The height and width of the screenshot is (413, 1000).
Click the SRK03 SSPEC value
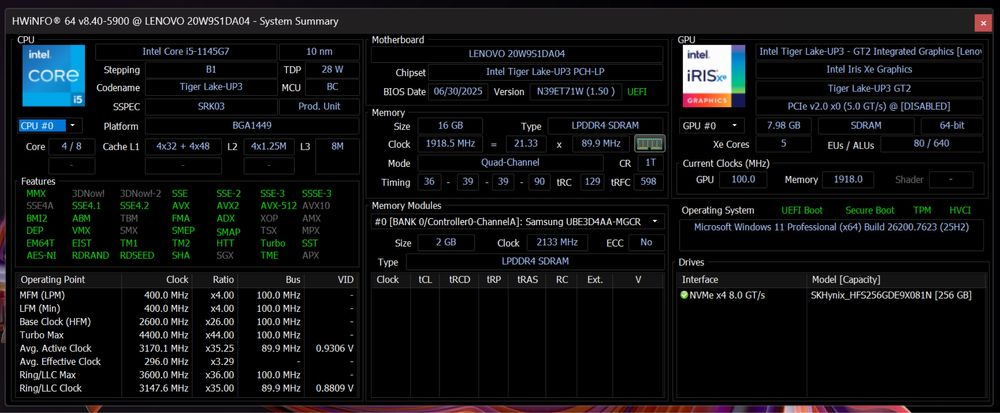click(210, 106)
